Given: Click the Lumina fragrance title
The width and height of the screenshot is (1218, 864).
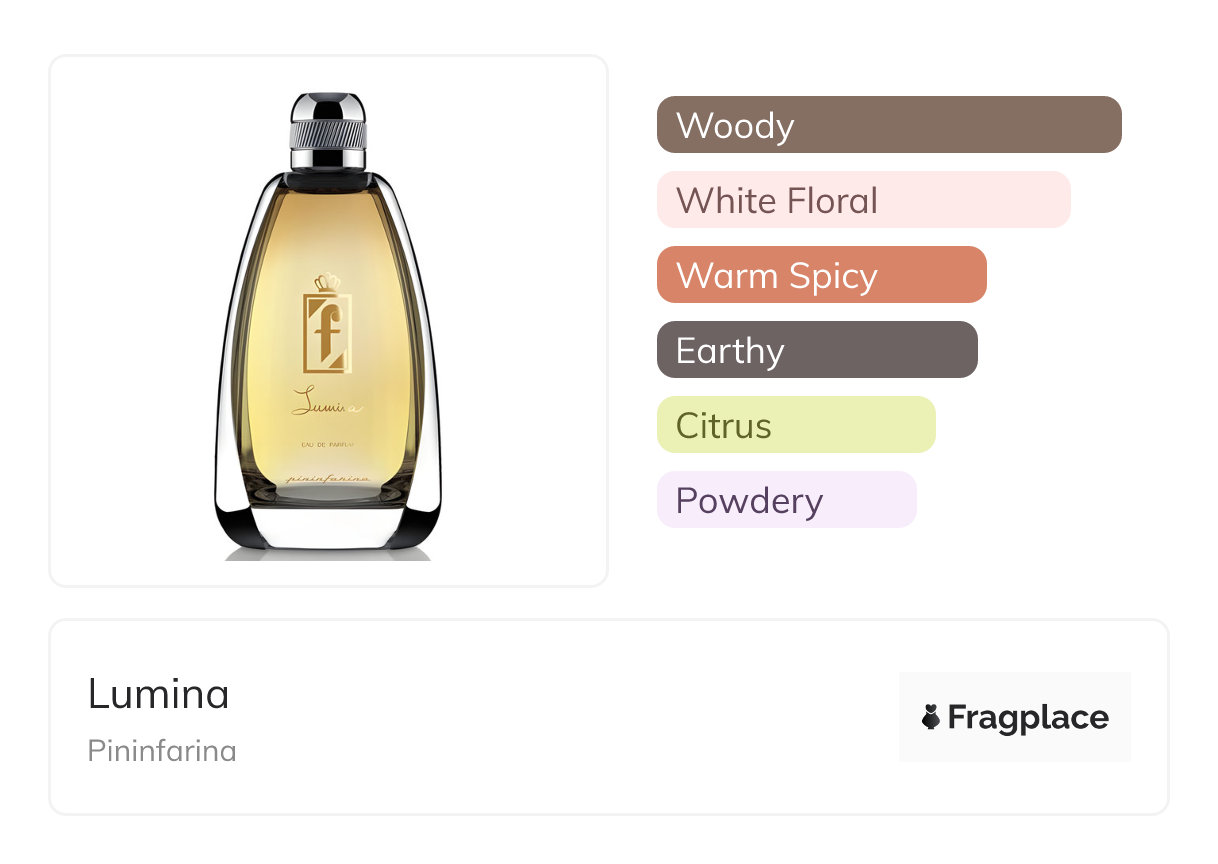Looking at the screenshot, I should 159,693.
